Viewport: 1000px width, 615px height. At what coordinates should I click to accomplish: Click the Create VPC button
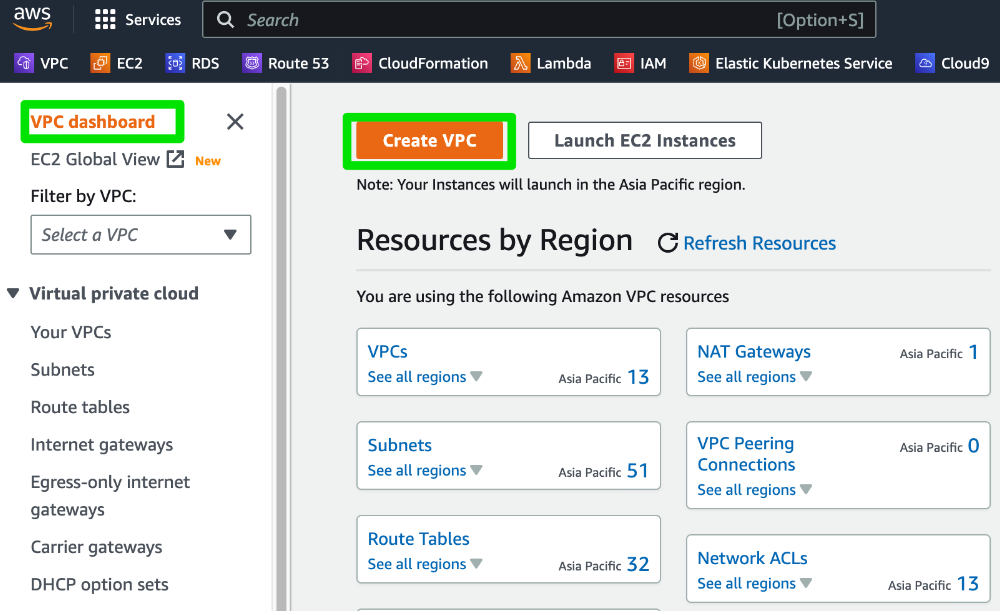[x=429, y=140]
